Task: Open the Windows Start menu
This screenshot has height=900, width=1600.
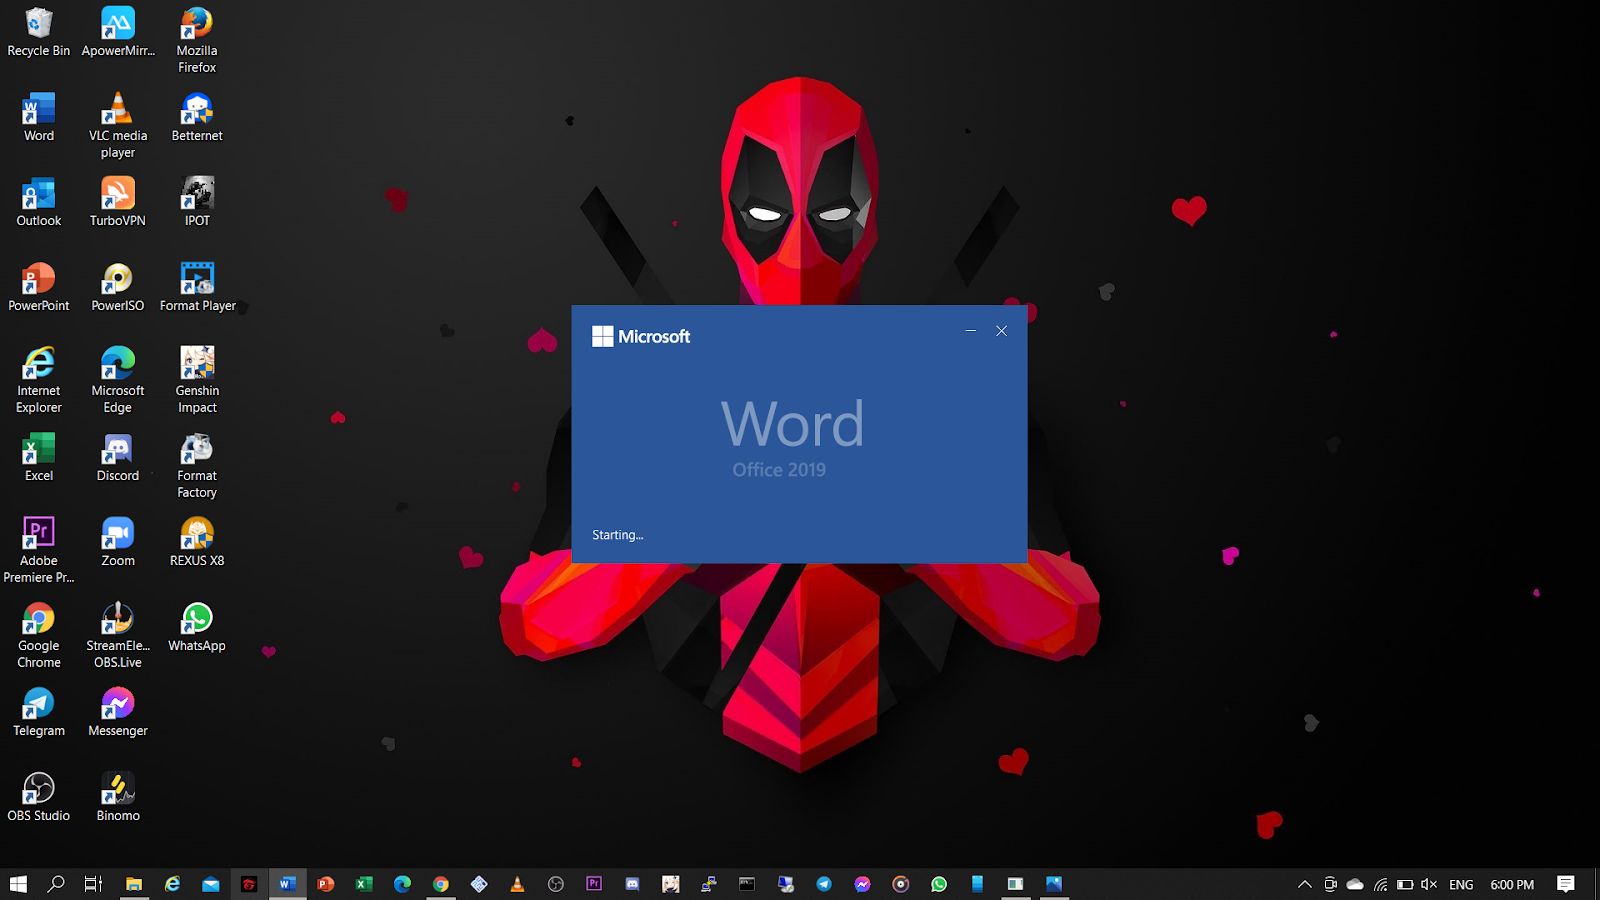Action: pyautogui.click(x=18, y=884)
